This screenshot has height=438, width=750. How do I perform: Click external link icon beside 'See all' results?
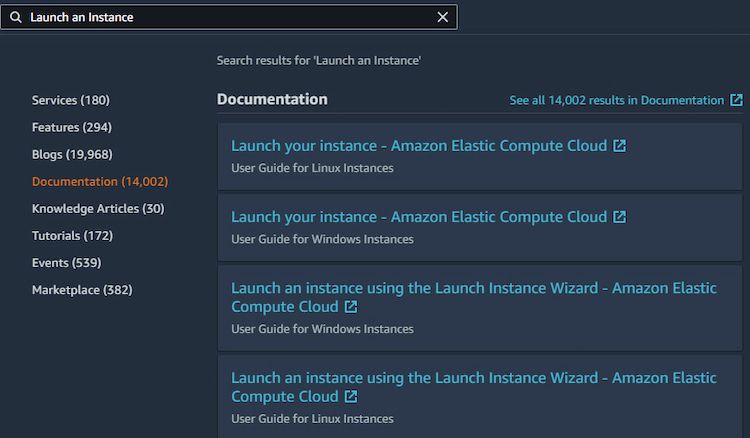click(x=737, y=100)
